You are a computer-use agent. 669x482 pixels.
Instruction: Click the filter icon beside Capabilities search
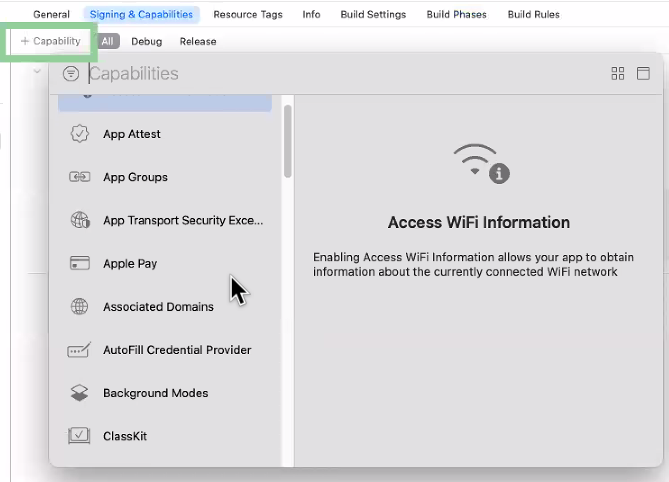point(71,73)
